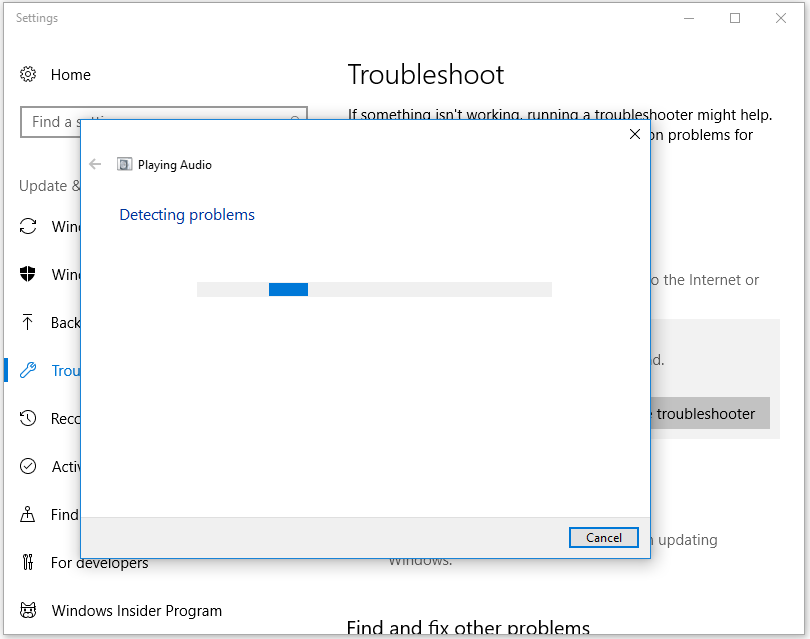Open Home in Settings sidebar
The image size is (810, 639).
pos(70,75)
